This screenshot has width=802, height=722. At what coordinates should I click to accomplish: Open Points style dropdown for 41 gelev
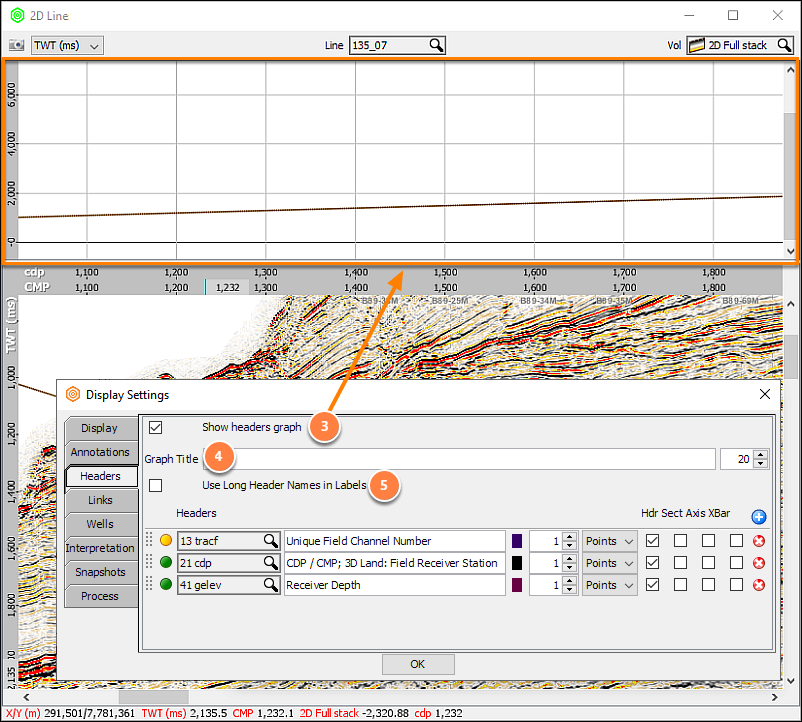pos(610,585)
